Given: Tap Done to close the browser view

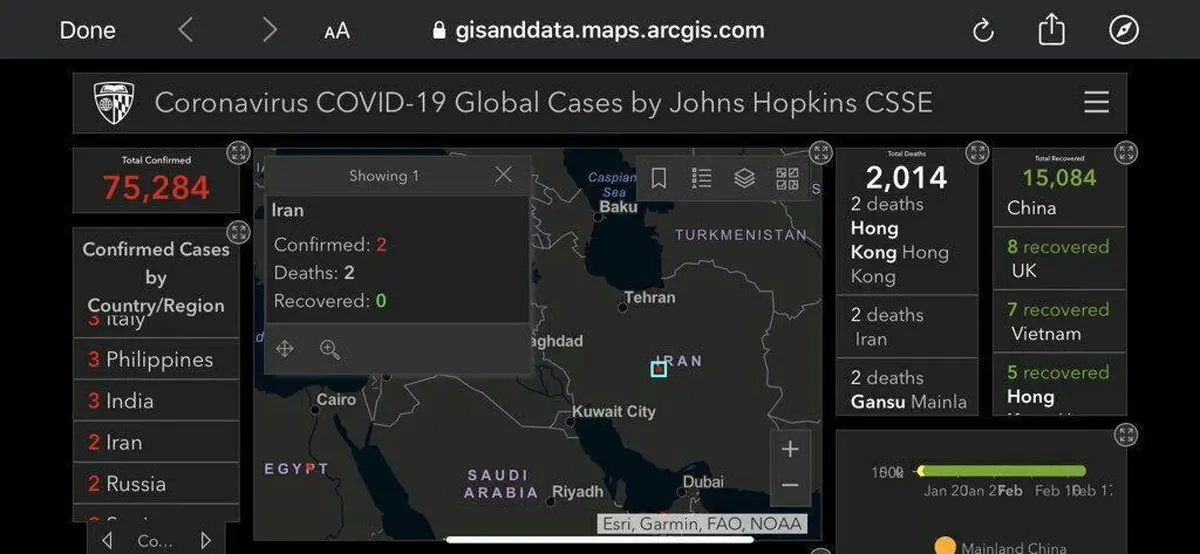Looking at the screenshot, I should [87, 30].
